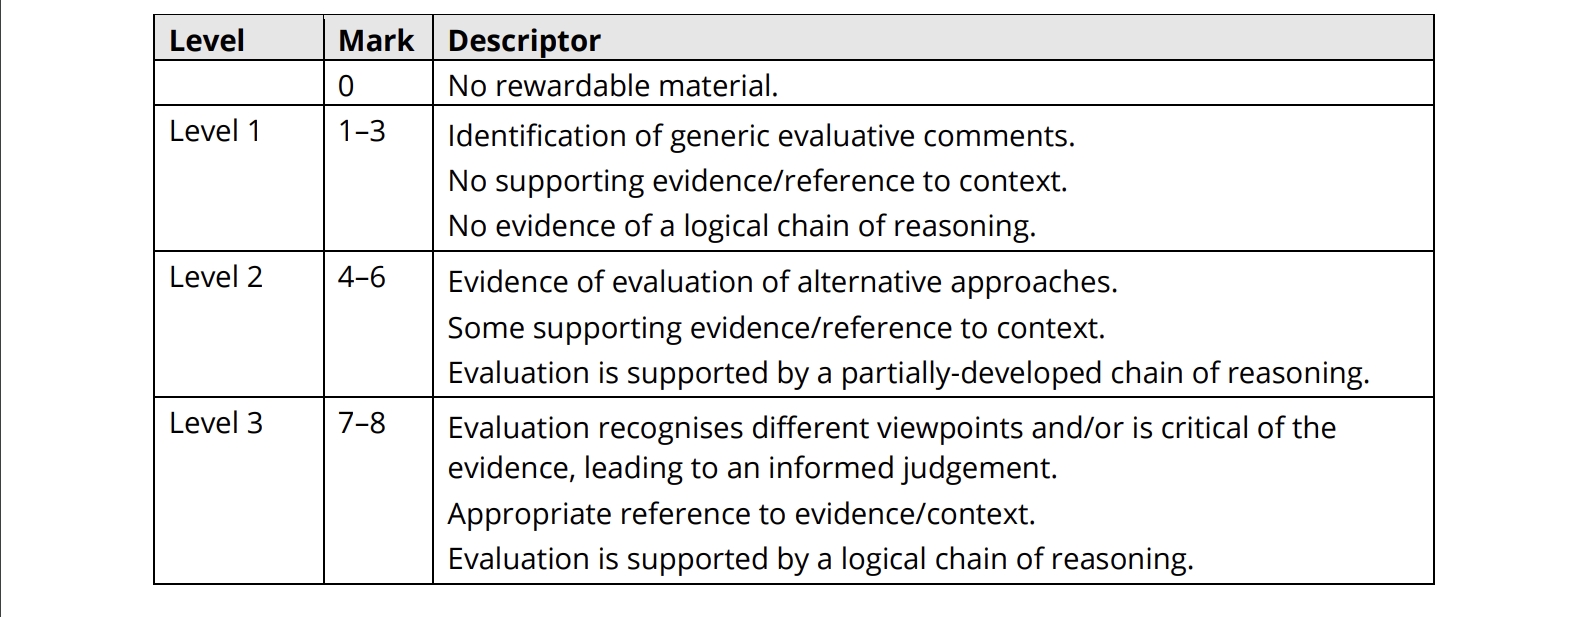Select the "Level 3" row label
This screenshot has width=1587, height=617.
pos(216,423)
